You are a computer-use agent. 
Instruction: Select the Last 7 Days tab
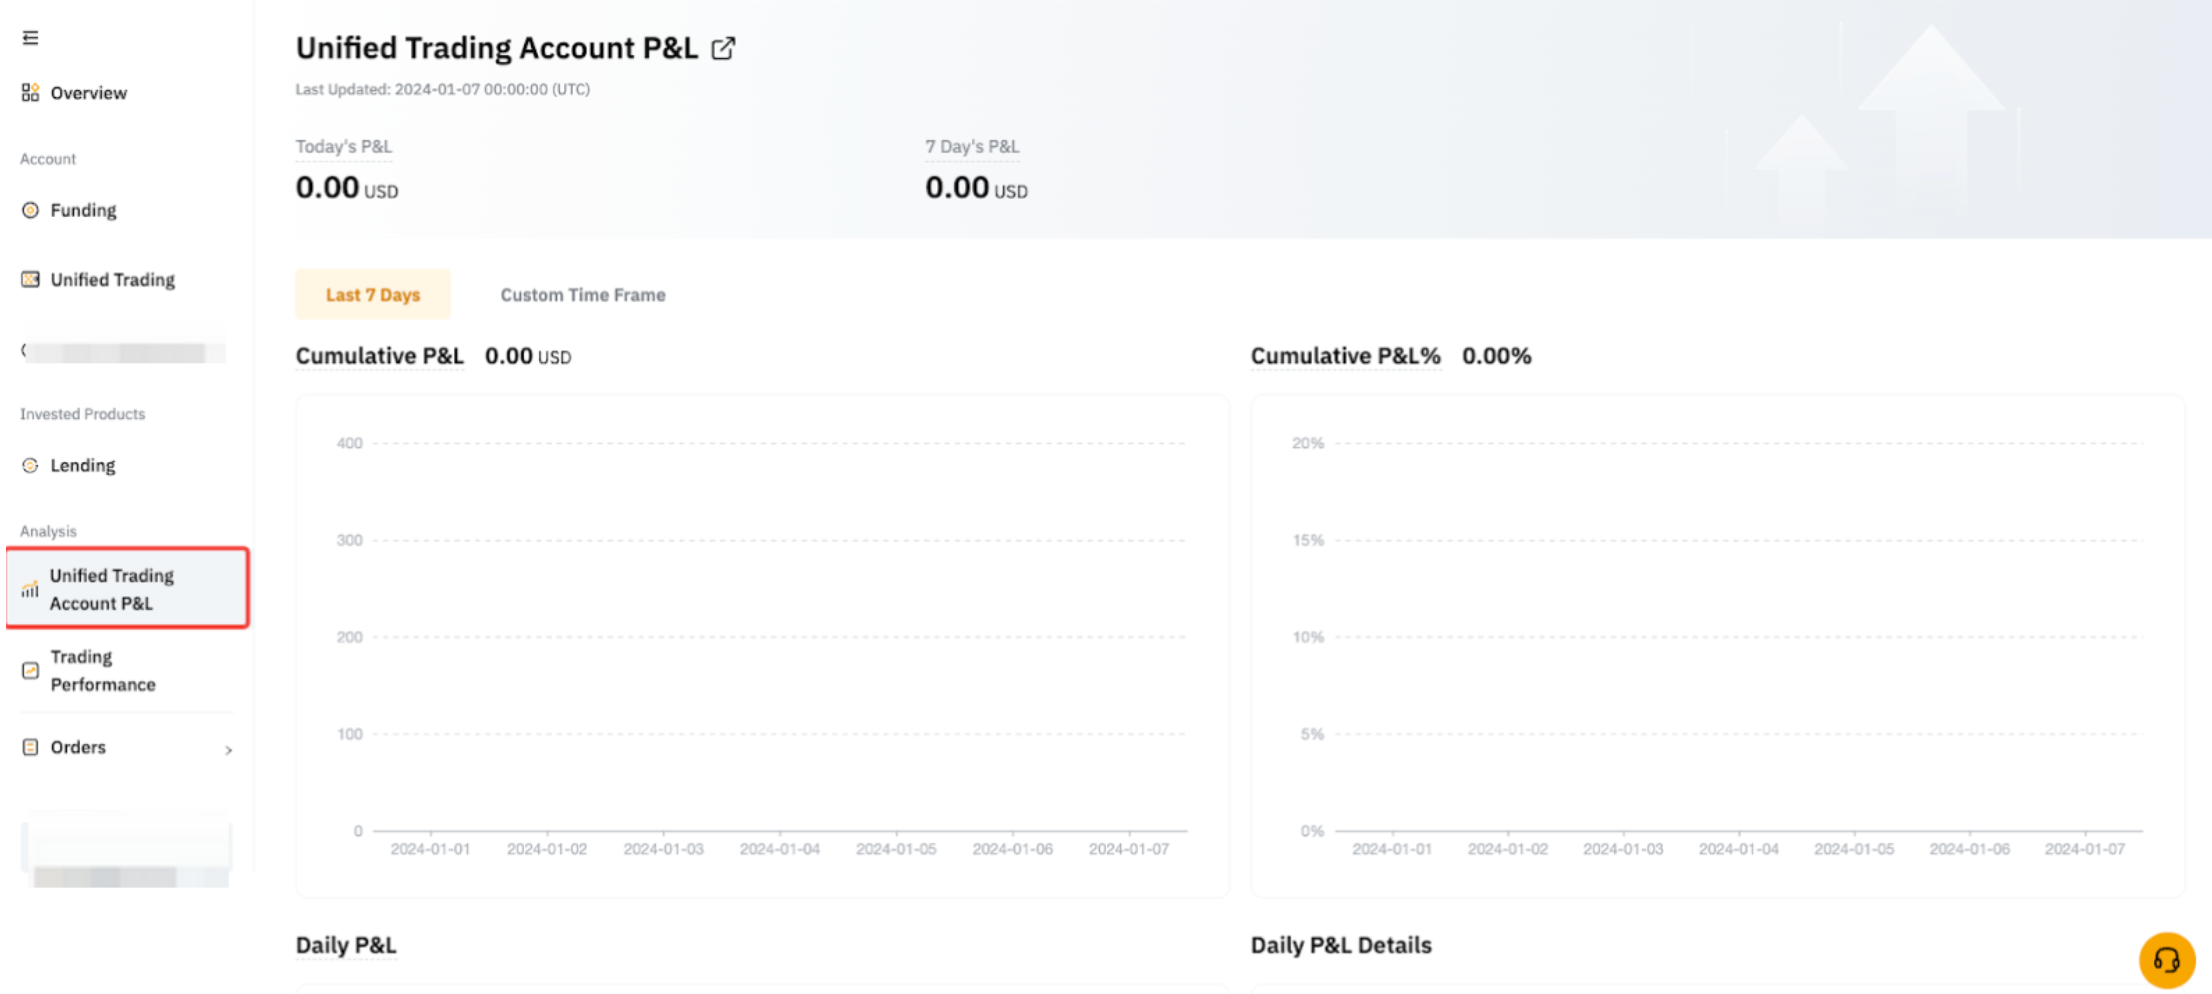click(x=372, y=295)
